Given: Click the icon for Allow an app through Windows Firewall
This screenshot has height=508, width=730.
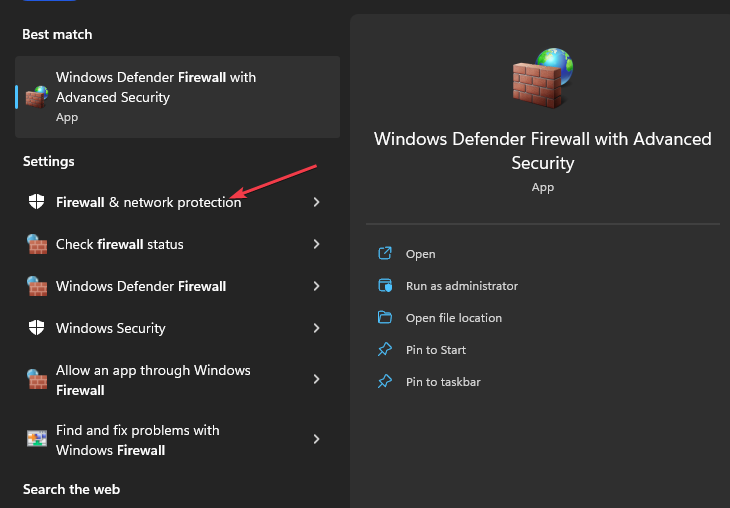Looking at the screenshot, I should (x=36, y=380).
